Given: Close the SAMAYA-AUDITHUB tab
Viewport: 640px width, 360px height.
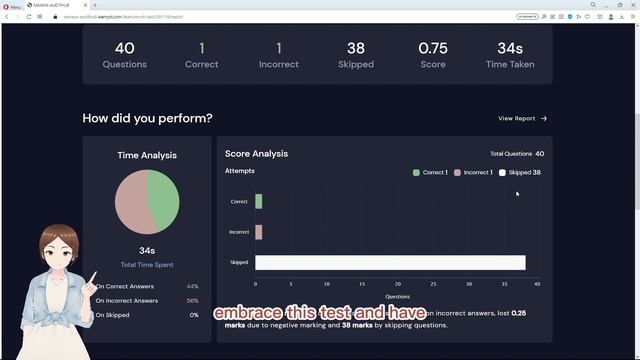Looking at the screenshot, I should point(85,5).
